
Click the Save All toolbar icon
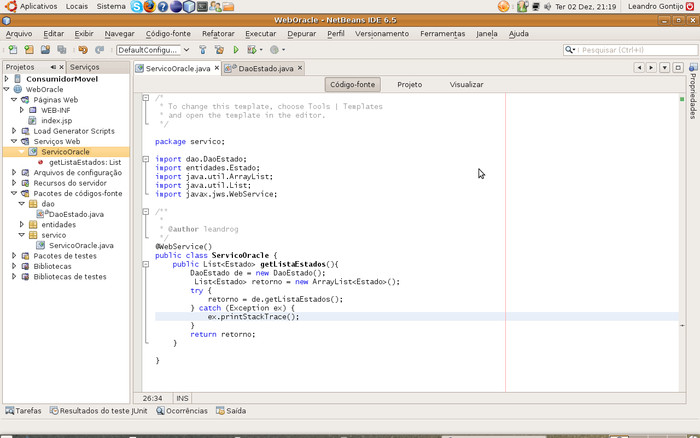[62, 50]
